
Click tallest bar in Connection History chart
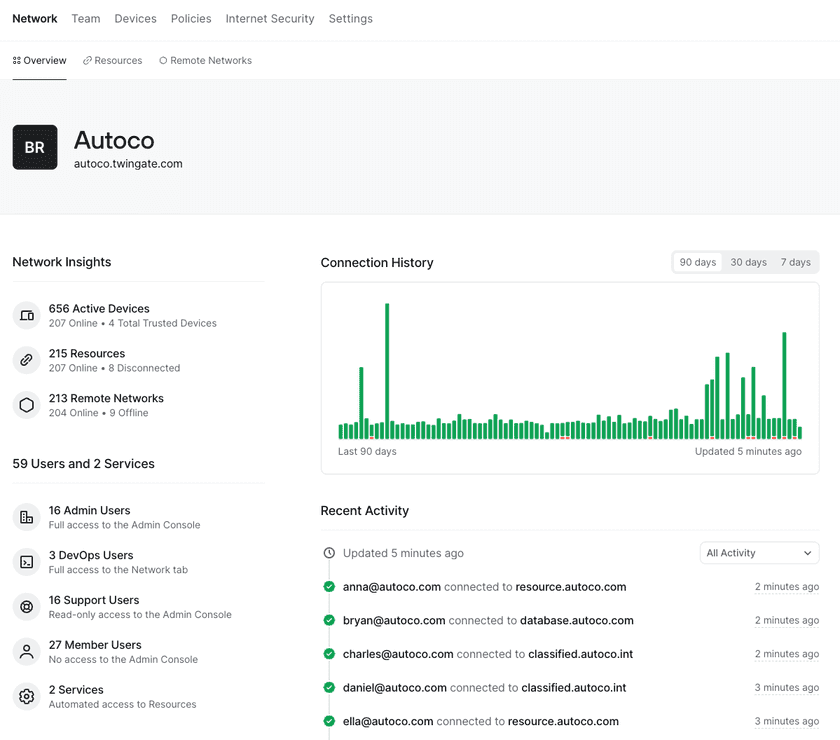coord(387,371)
